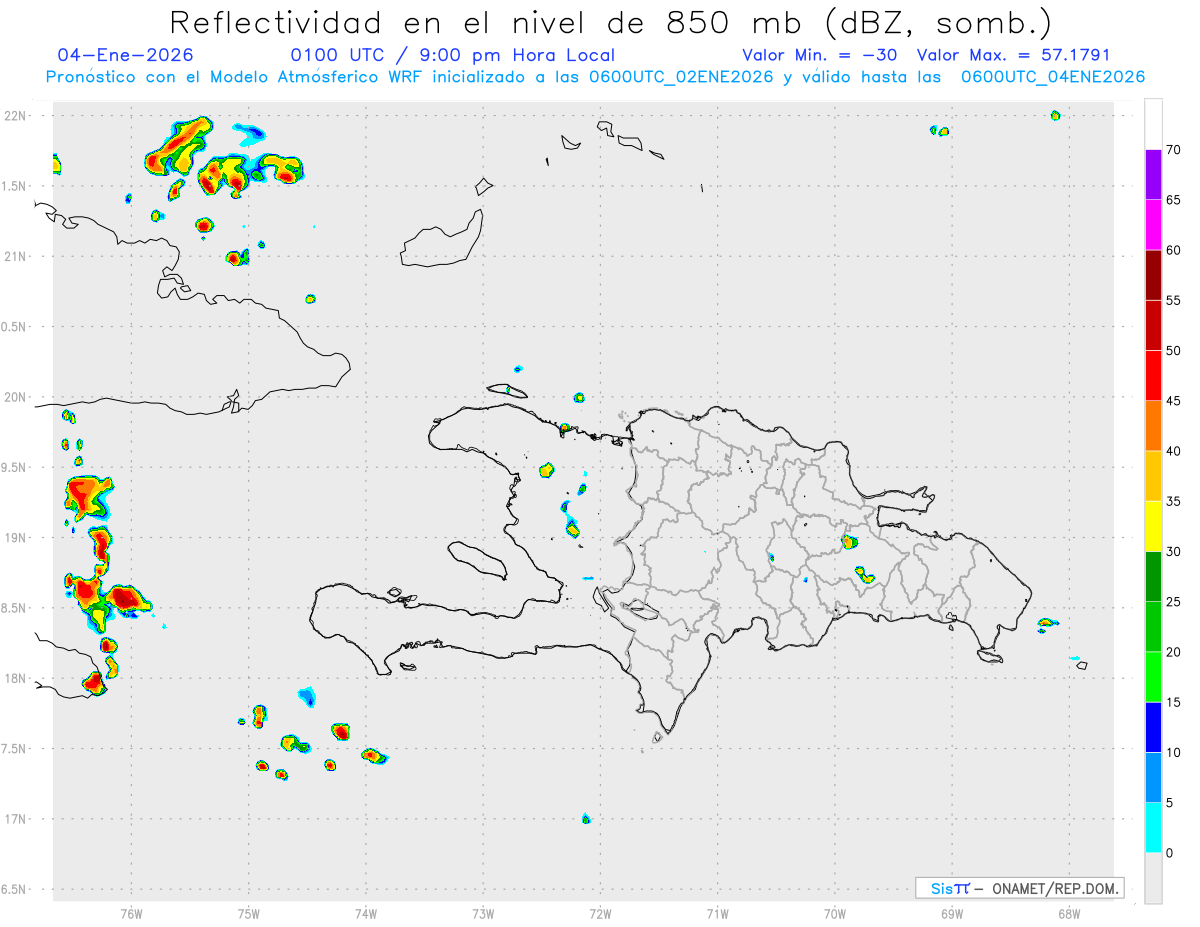This screenshot has width=1200, height=927.
Task: Click the '69W' longitude label
Action: [x=952, y=913]
